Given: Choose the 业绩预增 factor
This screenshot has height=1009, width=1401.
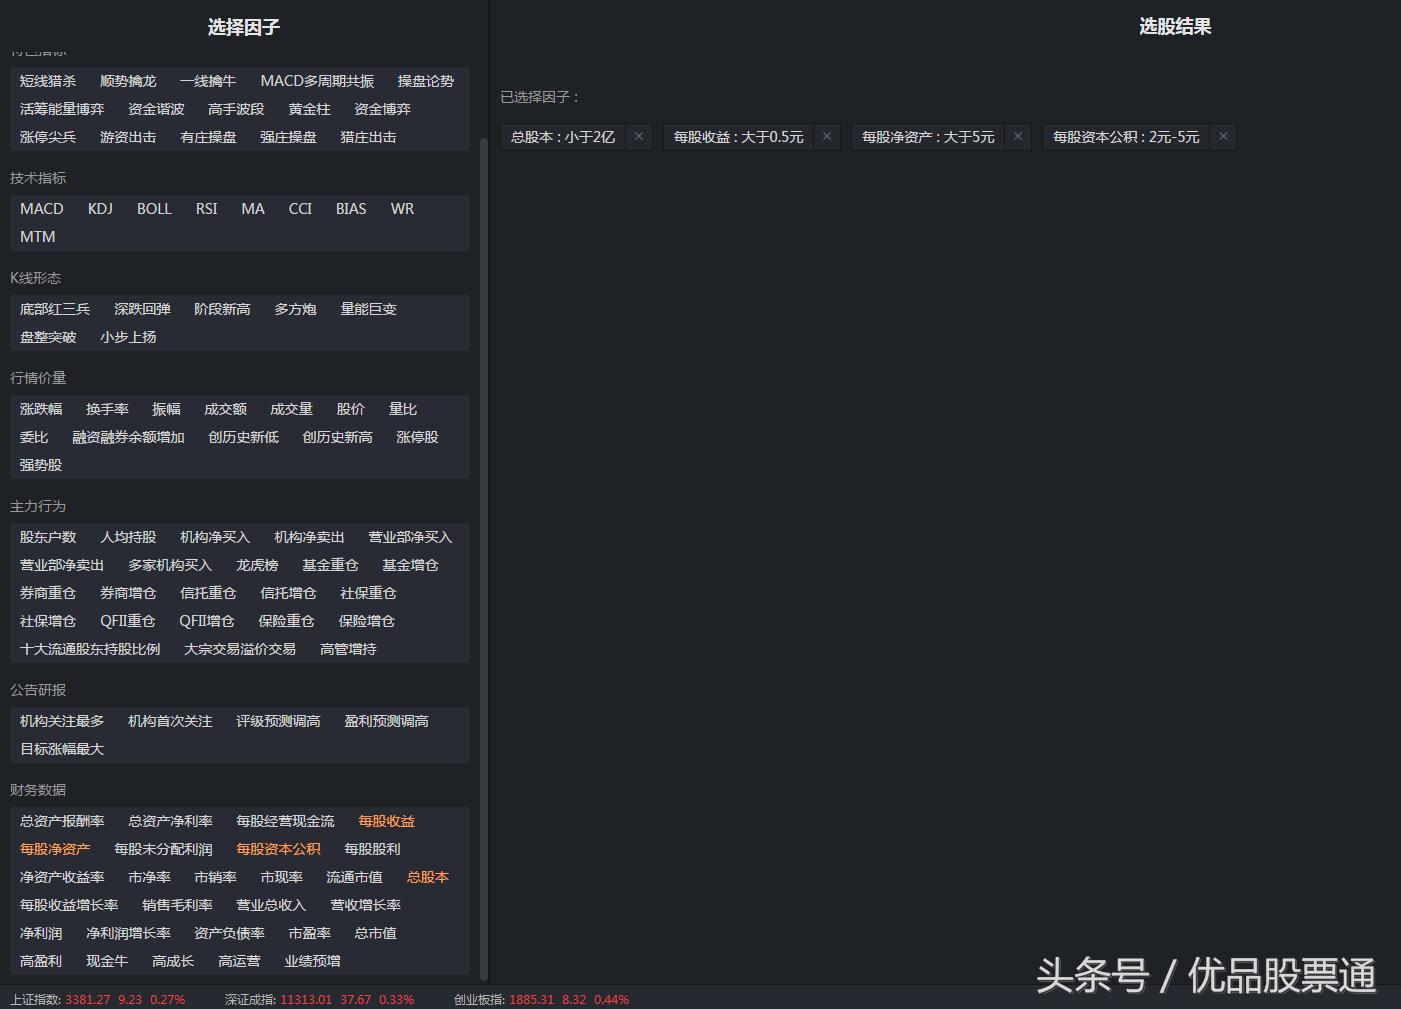Looking at the screenshot, I should click(311, 960).
